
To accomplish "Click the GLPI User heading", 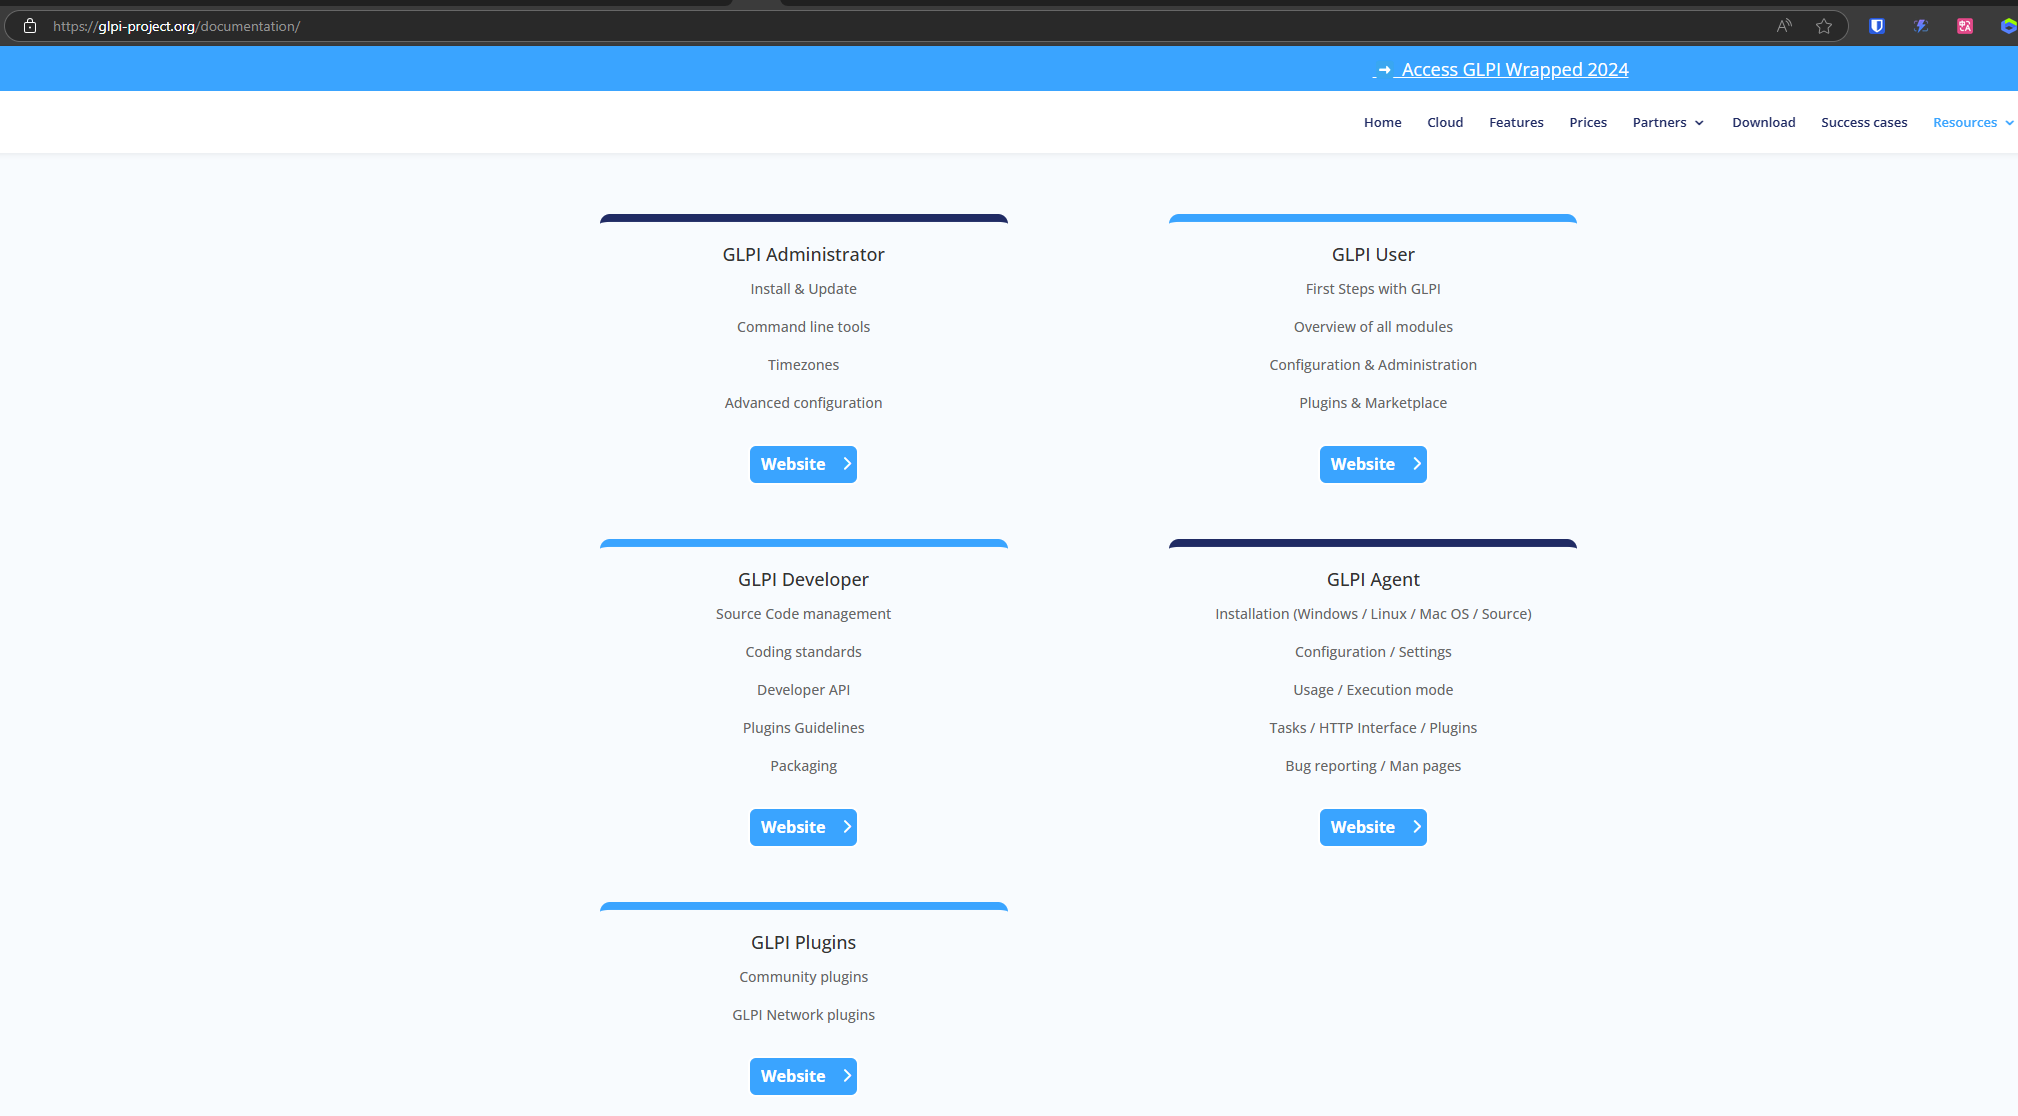I will (1373, 254).
